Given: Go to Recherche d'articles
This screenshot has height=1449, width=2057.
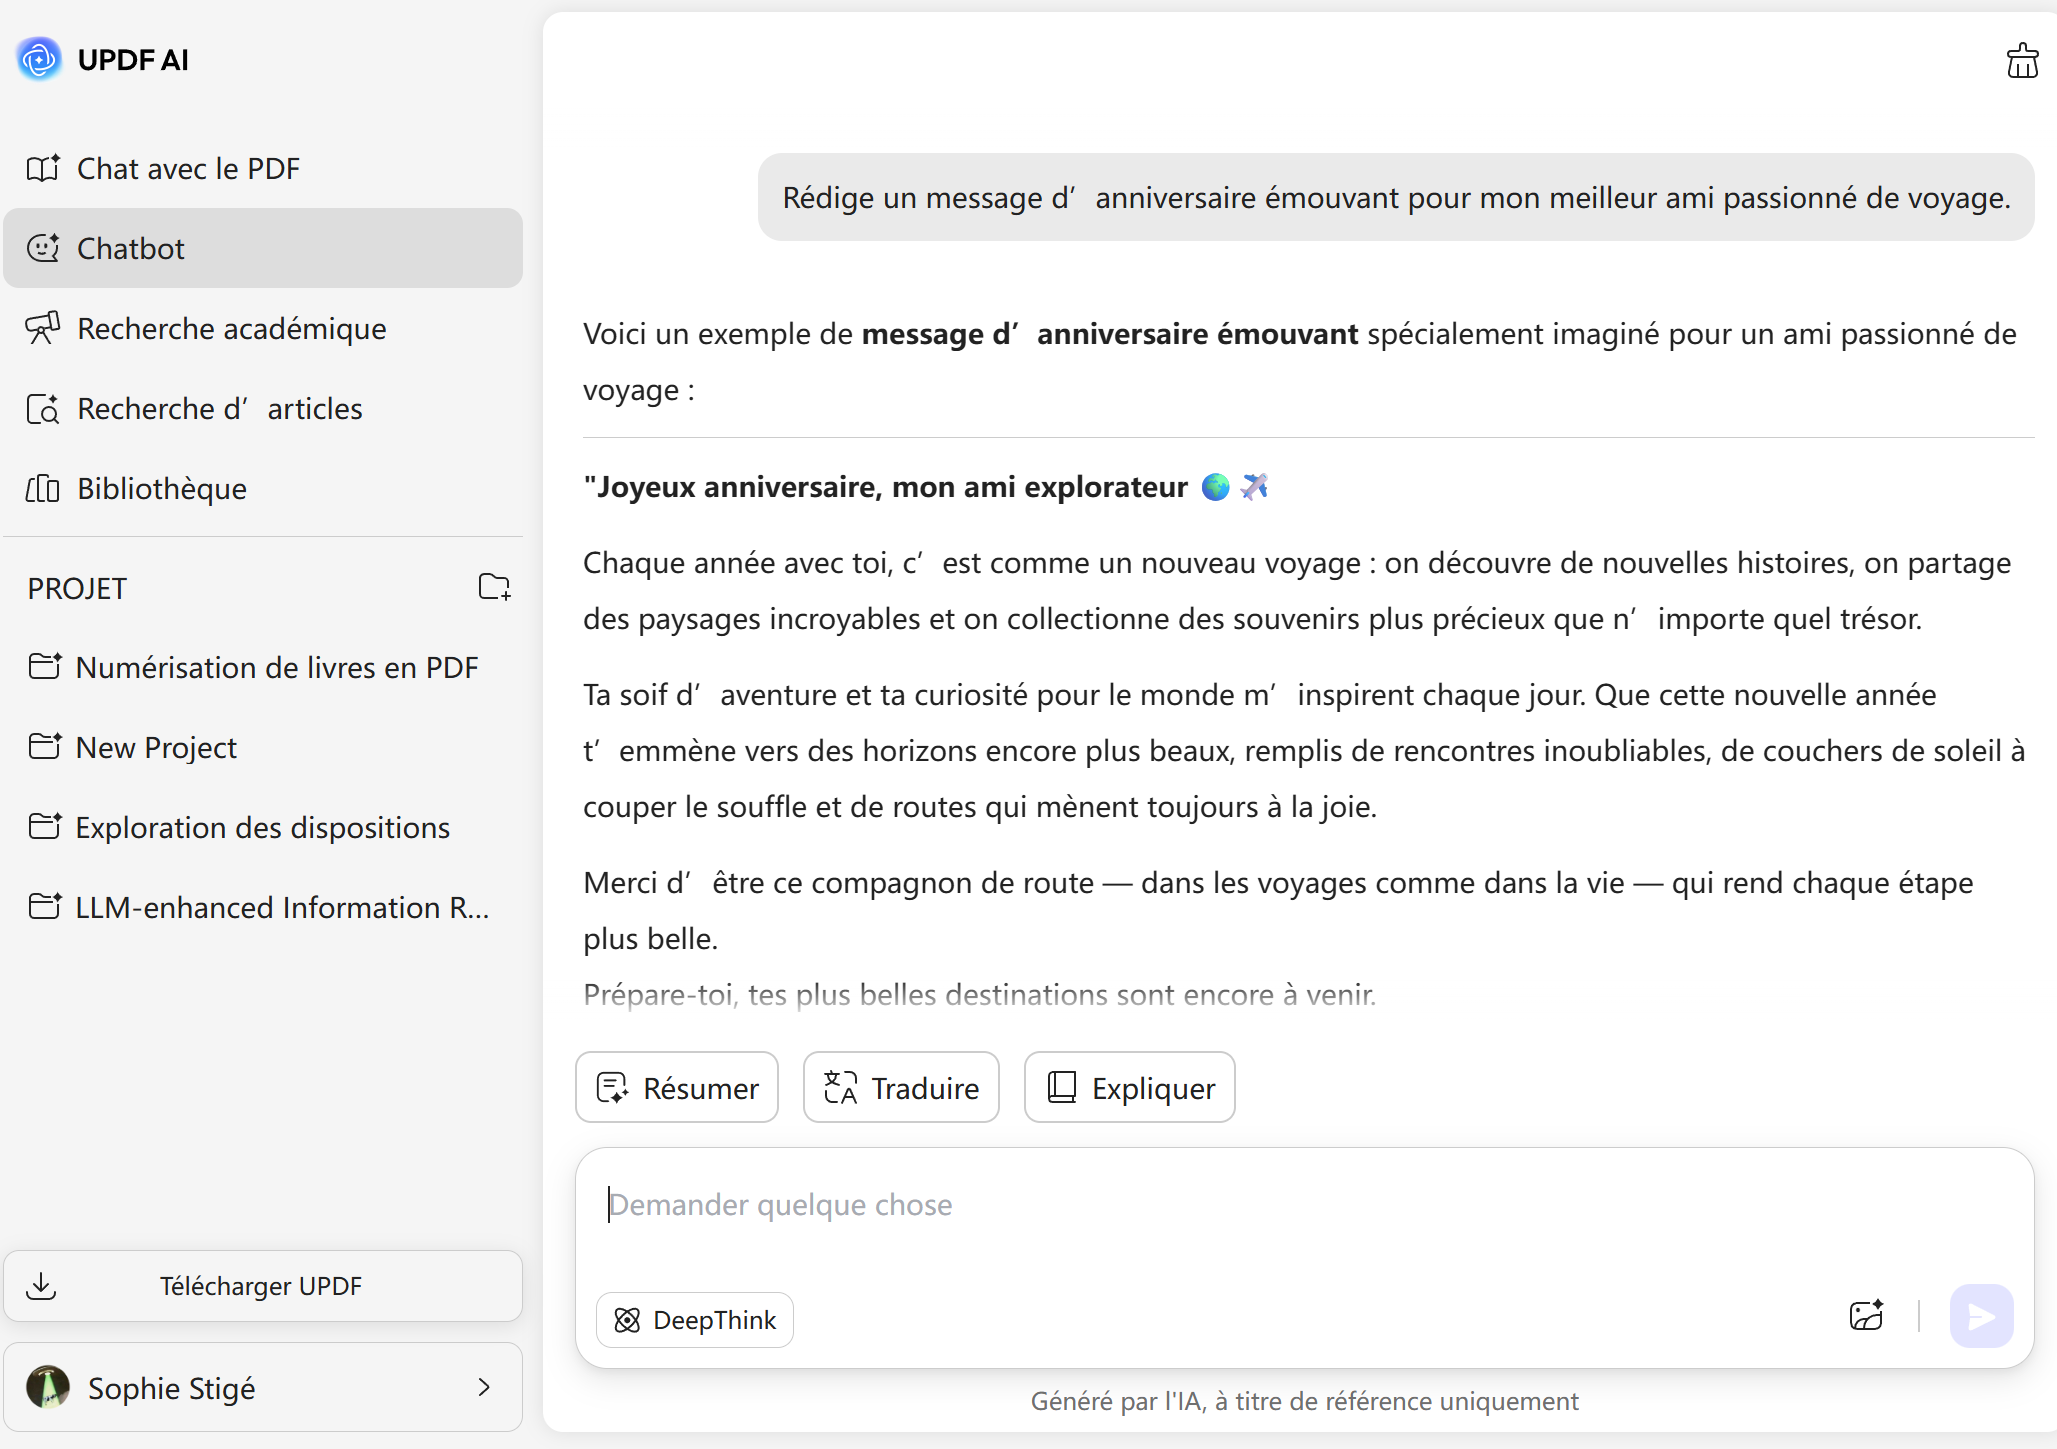Looking at the screenshot, I should tap(219, 409).
